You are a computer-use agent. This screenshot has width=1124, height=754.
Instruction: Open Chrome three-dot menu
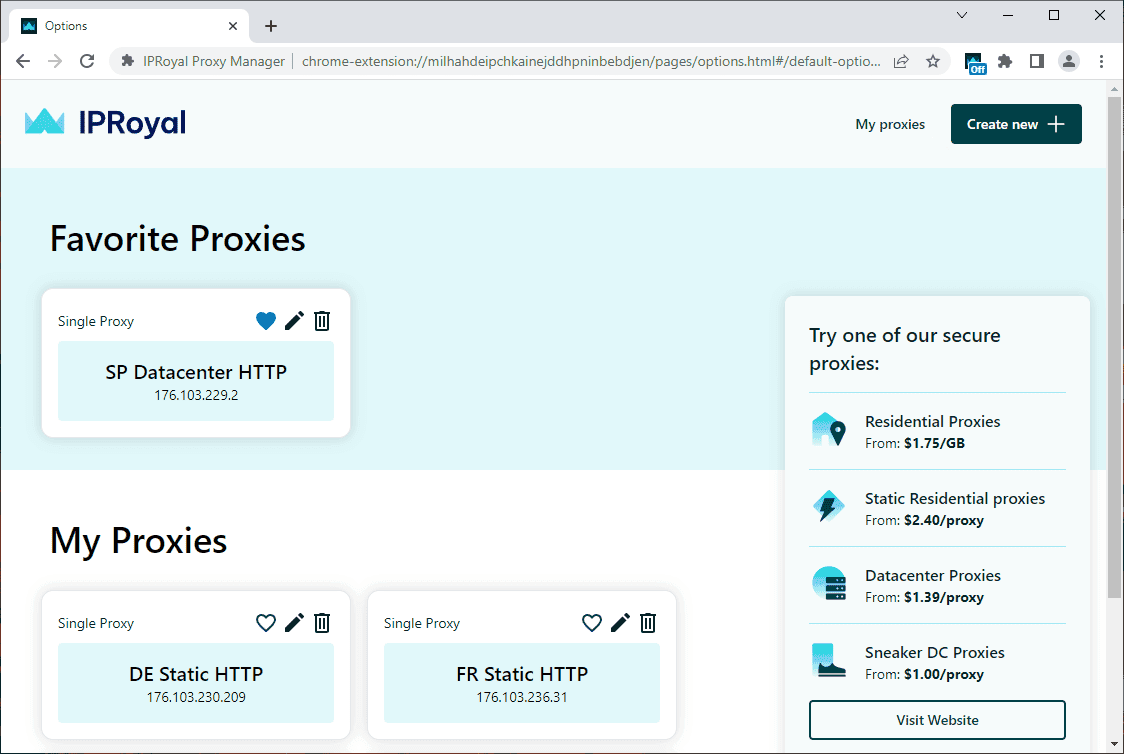tap(1101, 61)
